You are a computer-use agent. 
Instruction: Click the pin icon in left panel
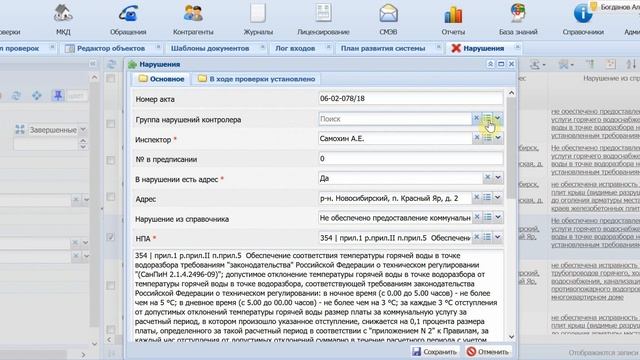point(58,96)
